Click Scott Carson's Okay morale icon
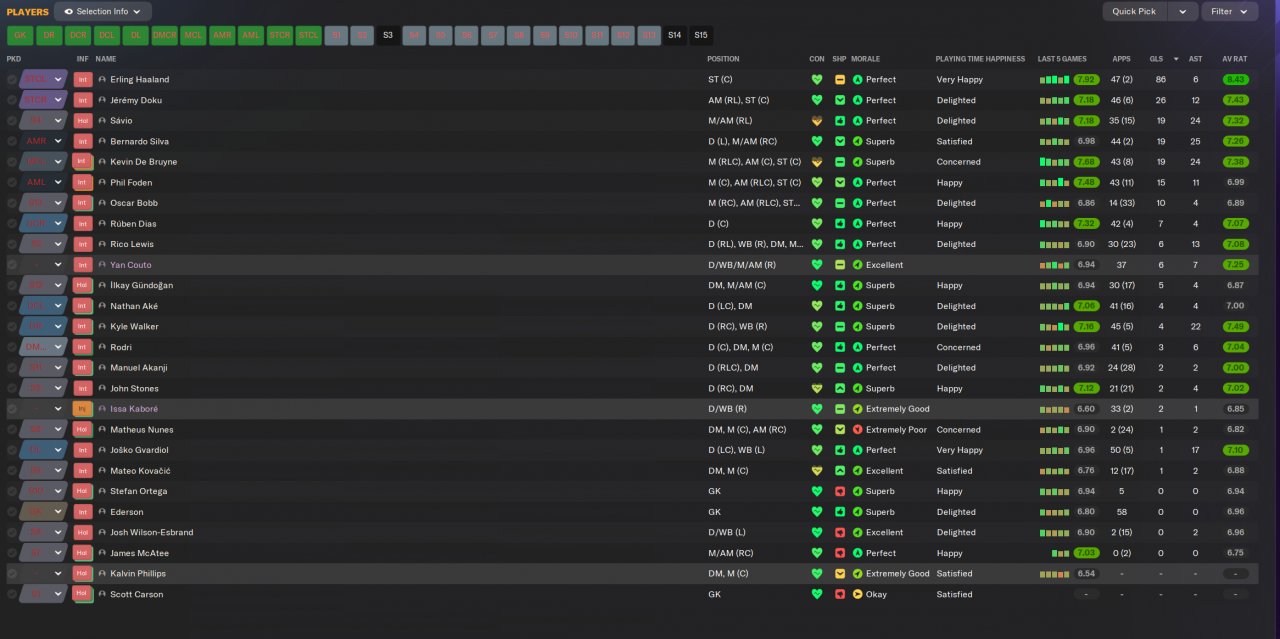Viewport: 1280px width, 639px height. pyautogui.click(x=857, y=594)
